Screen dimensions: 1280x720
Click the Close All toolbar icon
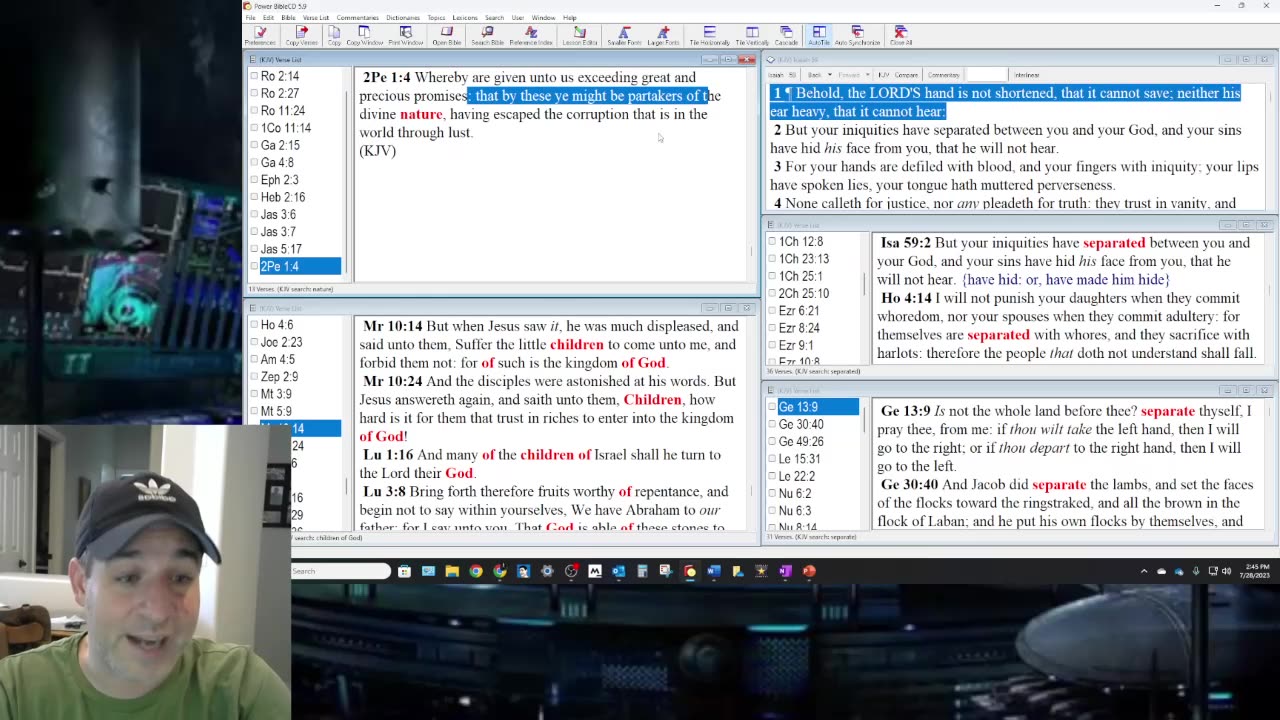pos(900,36)
